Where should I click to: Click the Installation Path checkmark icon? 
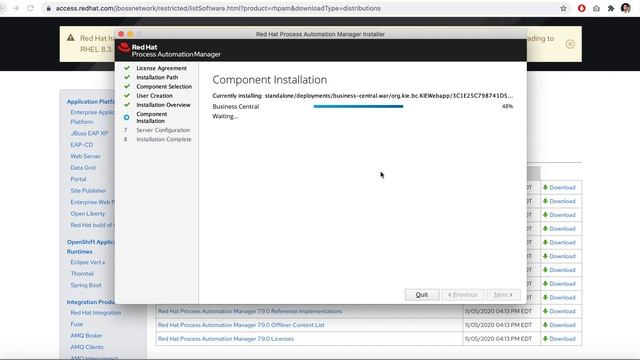pos(127,77)
